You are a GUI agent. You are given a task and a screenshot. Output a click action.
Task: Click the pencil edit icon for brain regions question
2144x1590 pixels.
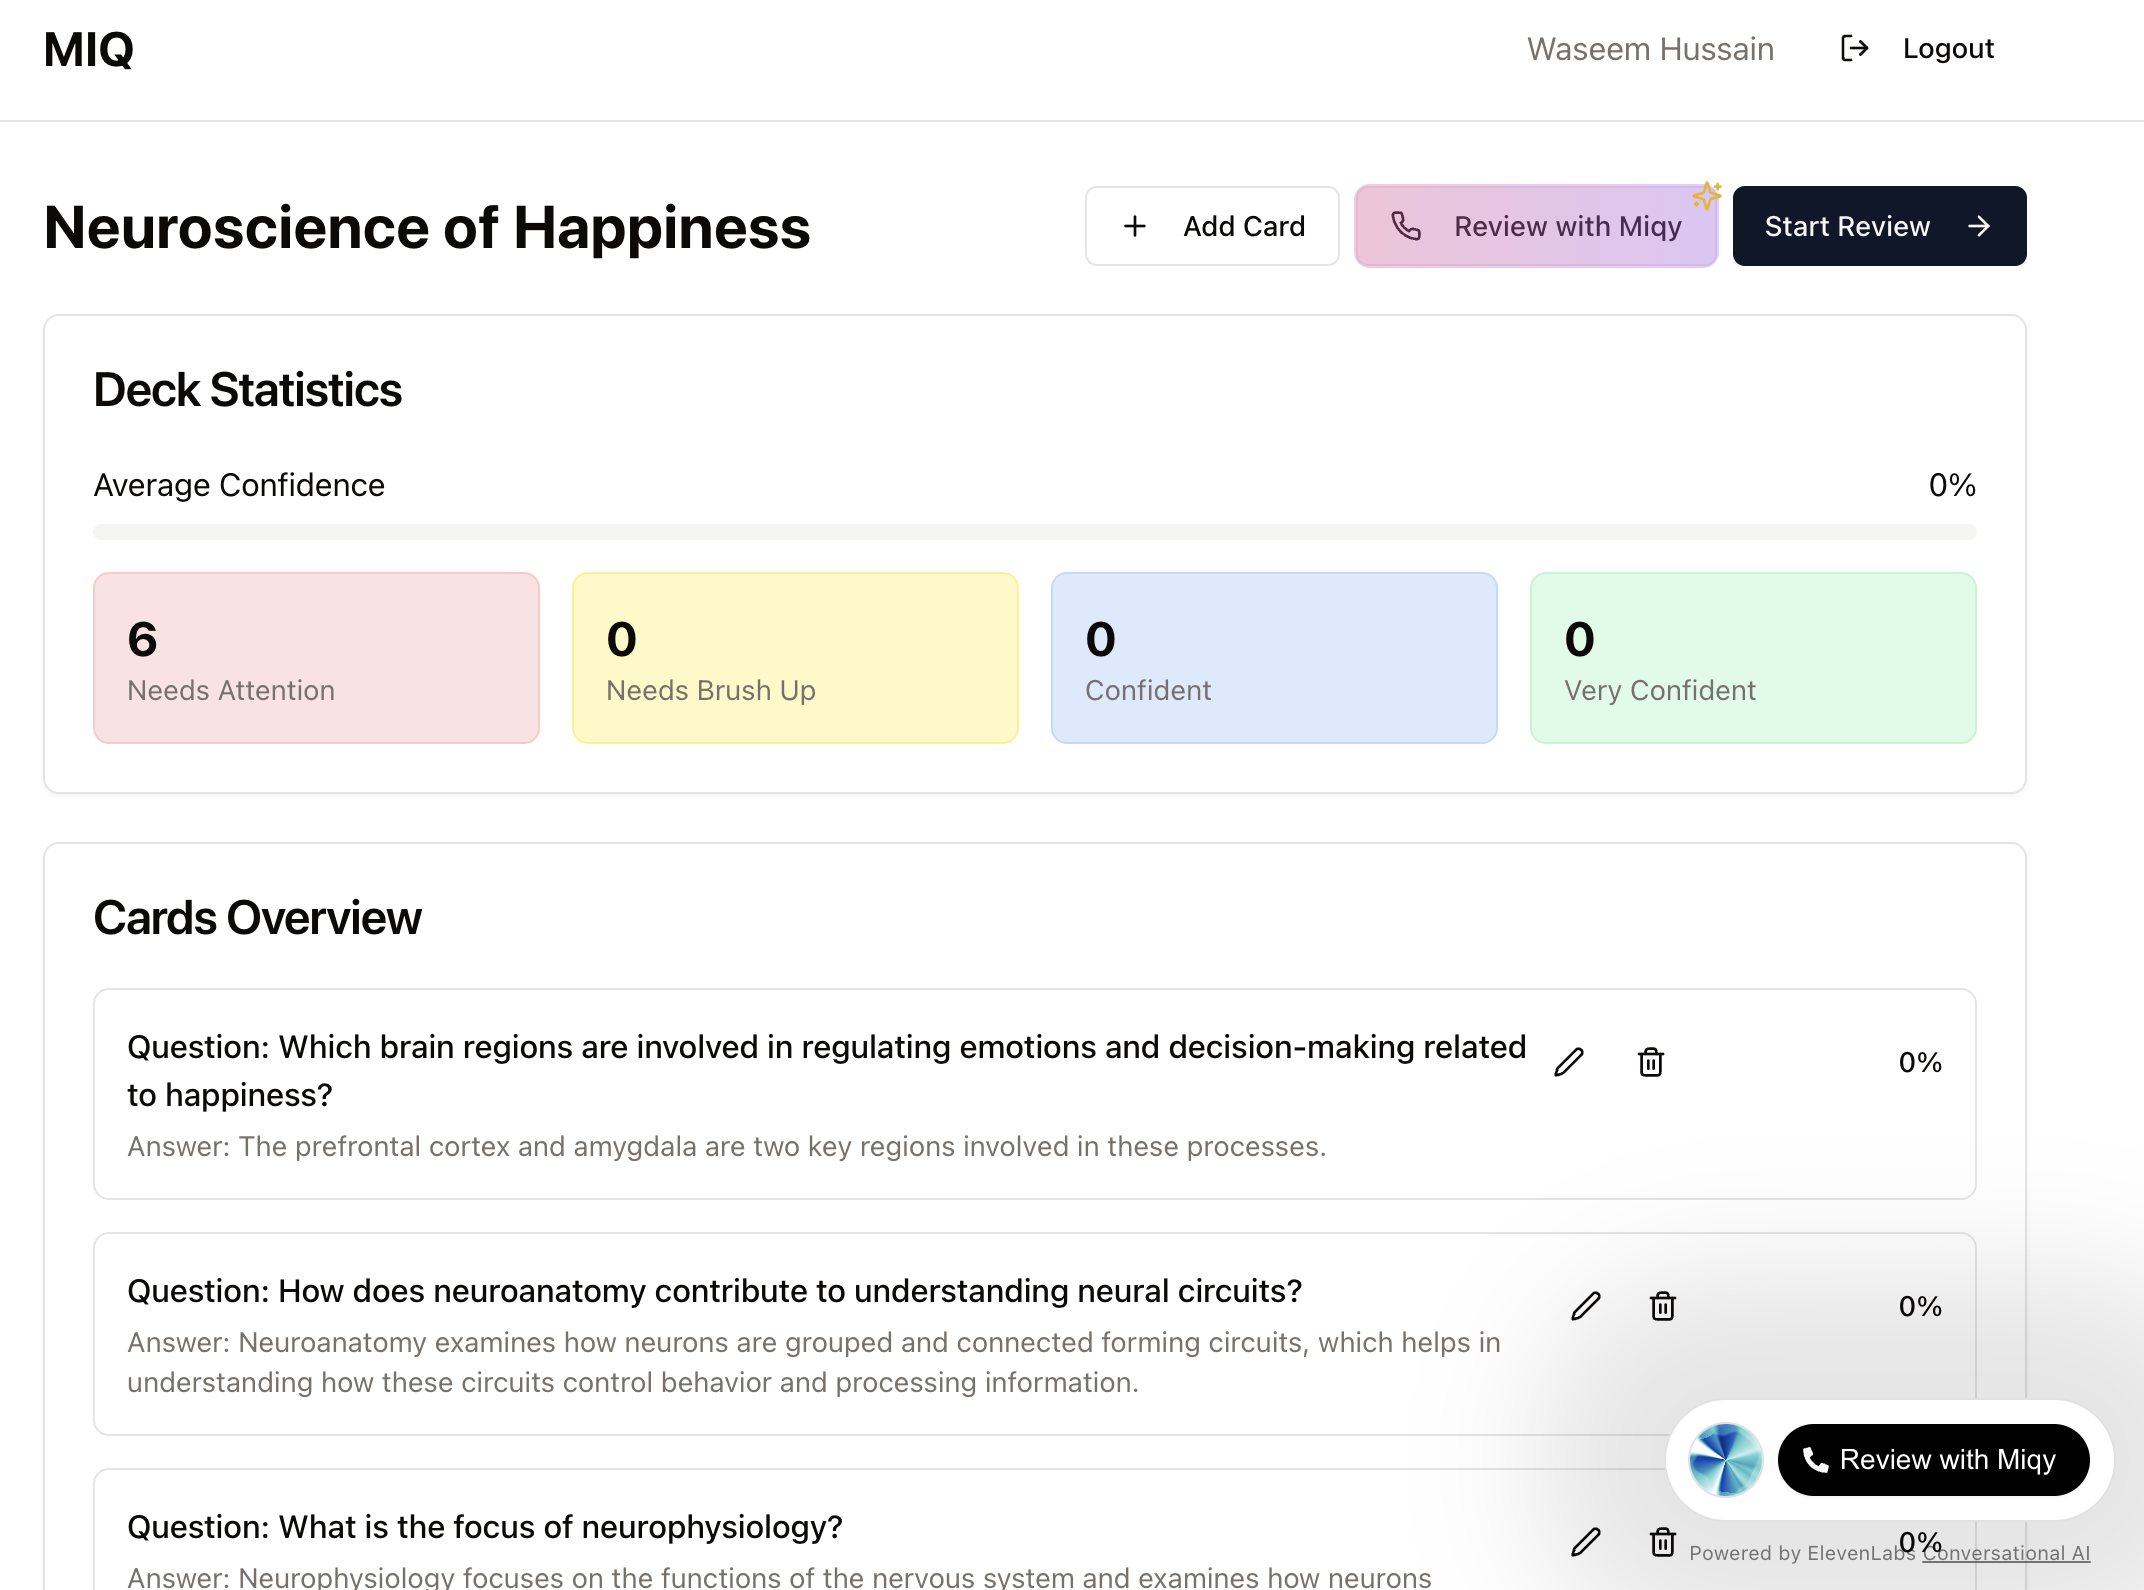pos(1569,1062)
